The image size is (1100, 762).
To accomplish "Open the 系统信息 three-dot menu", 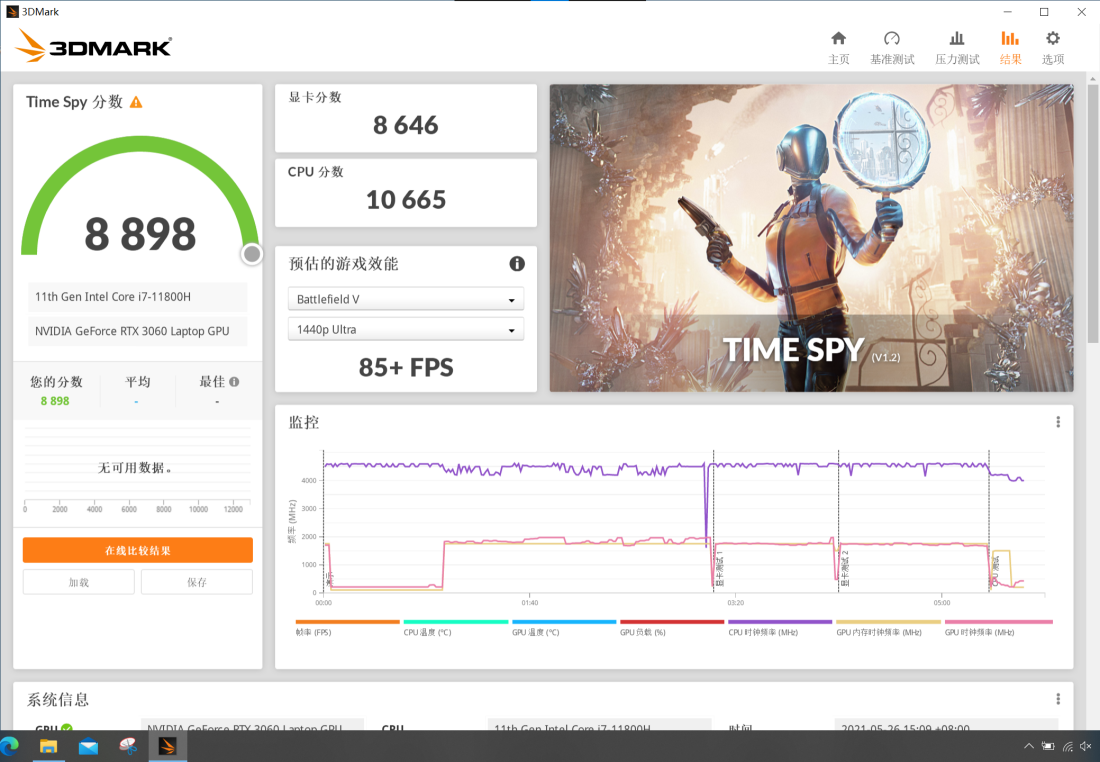I will click(1058, 699).
